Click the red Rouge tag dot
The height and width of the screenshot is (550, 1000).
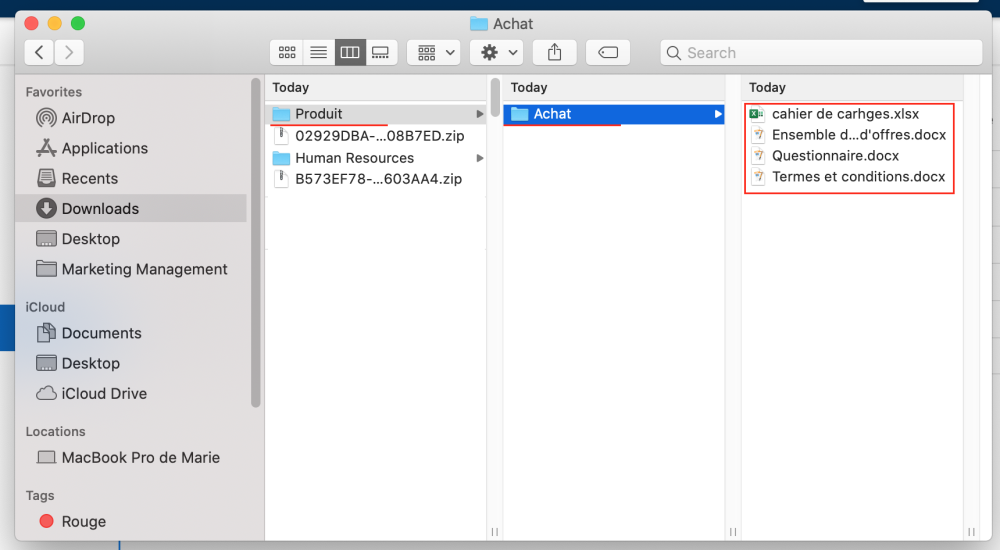pos(46,521)
